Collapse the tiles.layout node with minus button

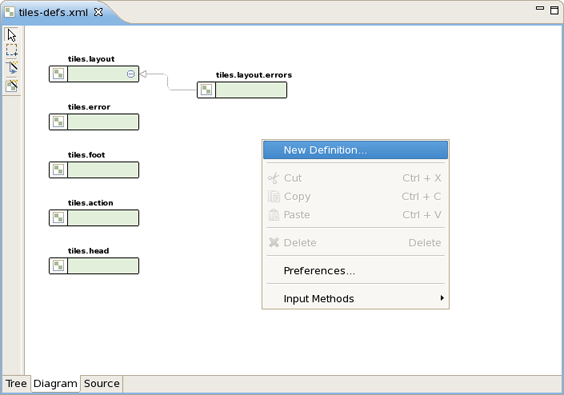(131, 74)
